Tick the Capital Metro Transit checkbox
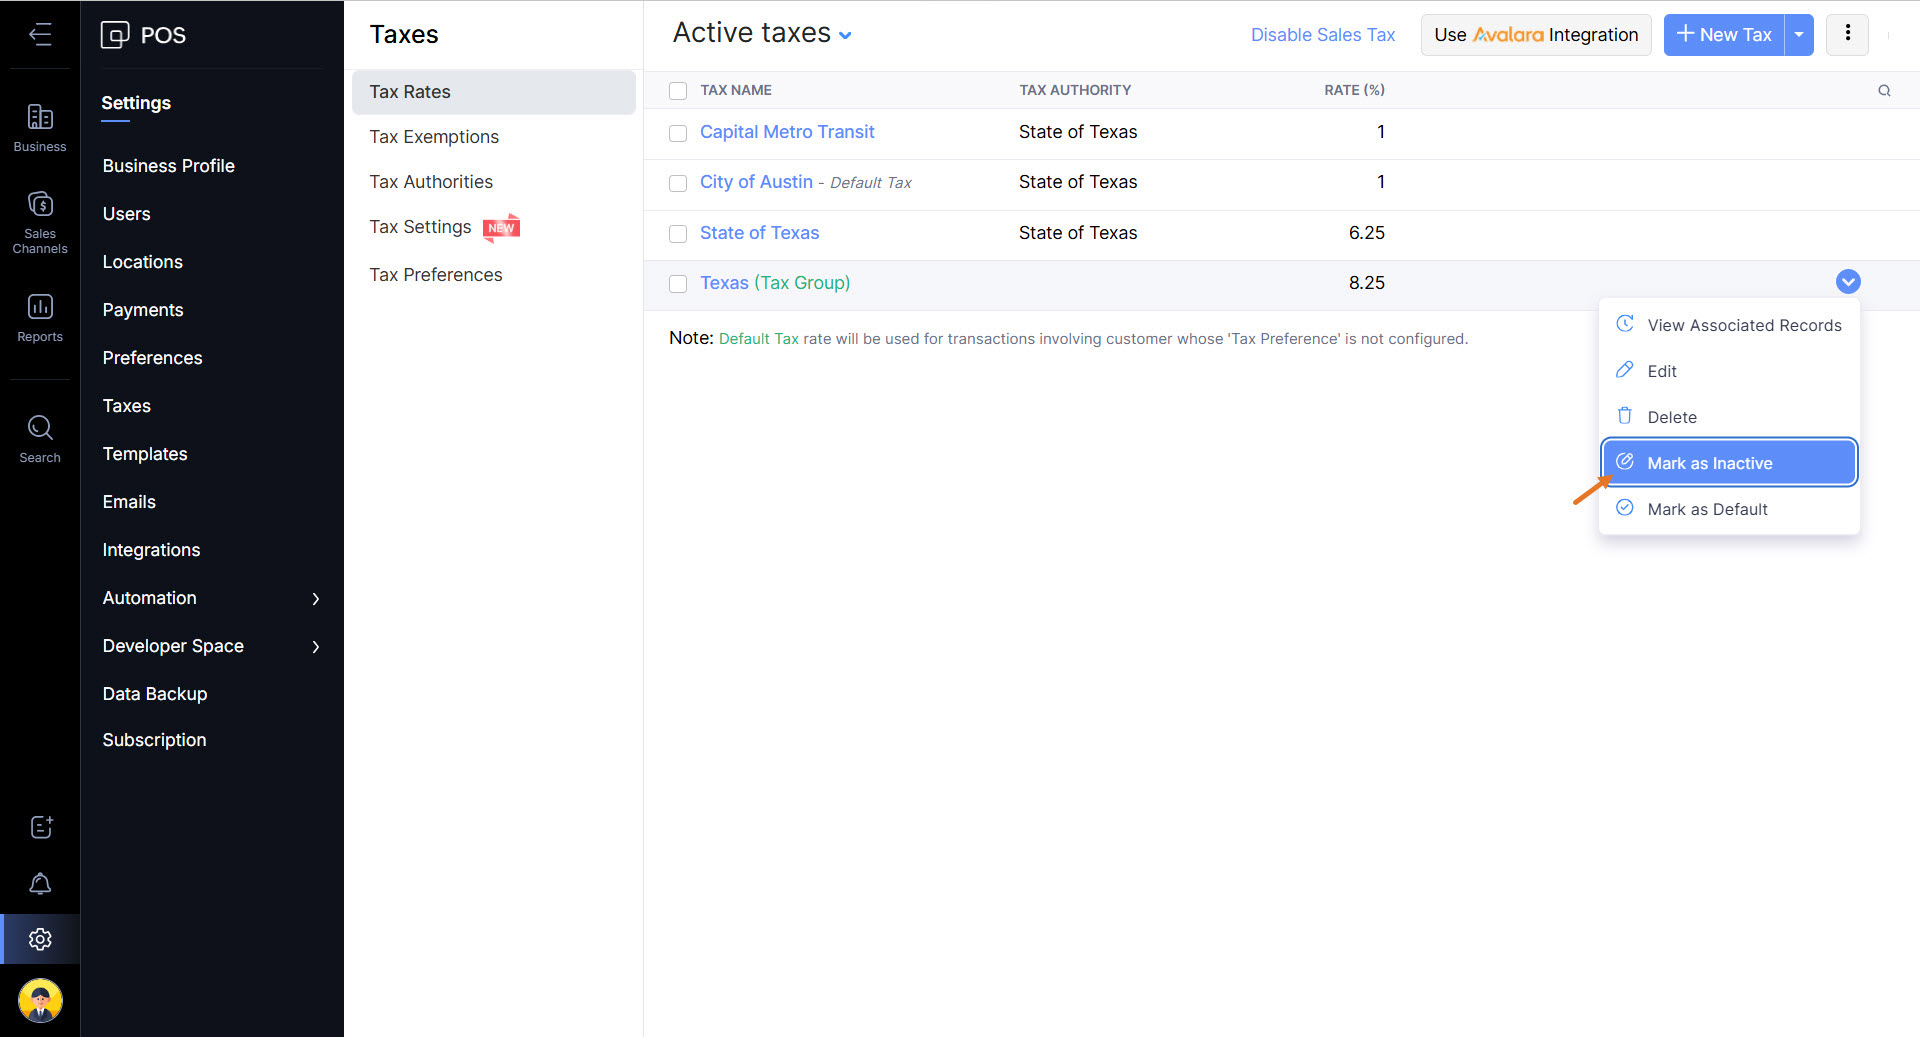This screenshot has height=1037, width=1920. (x=678, y=133)
